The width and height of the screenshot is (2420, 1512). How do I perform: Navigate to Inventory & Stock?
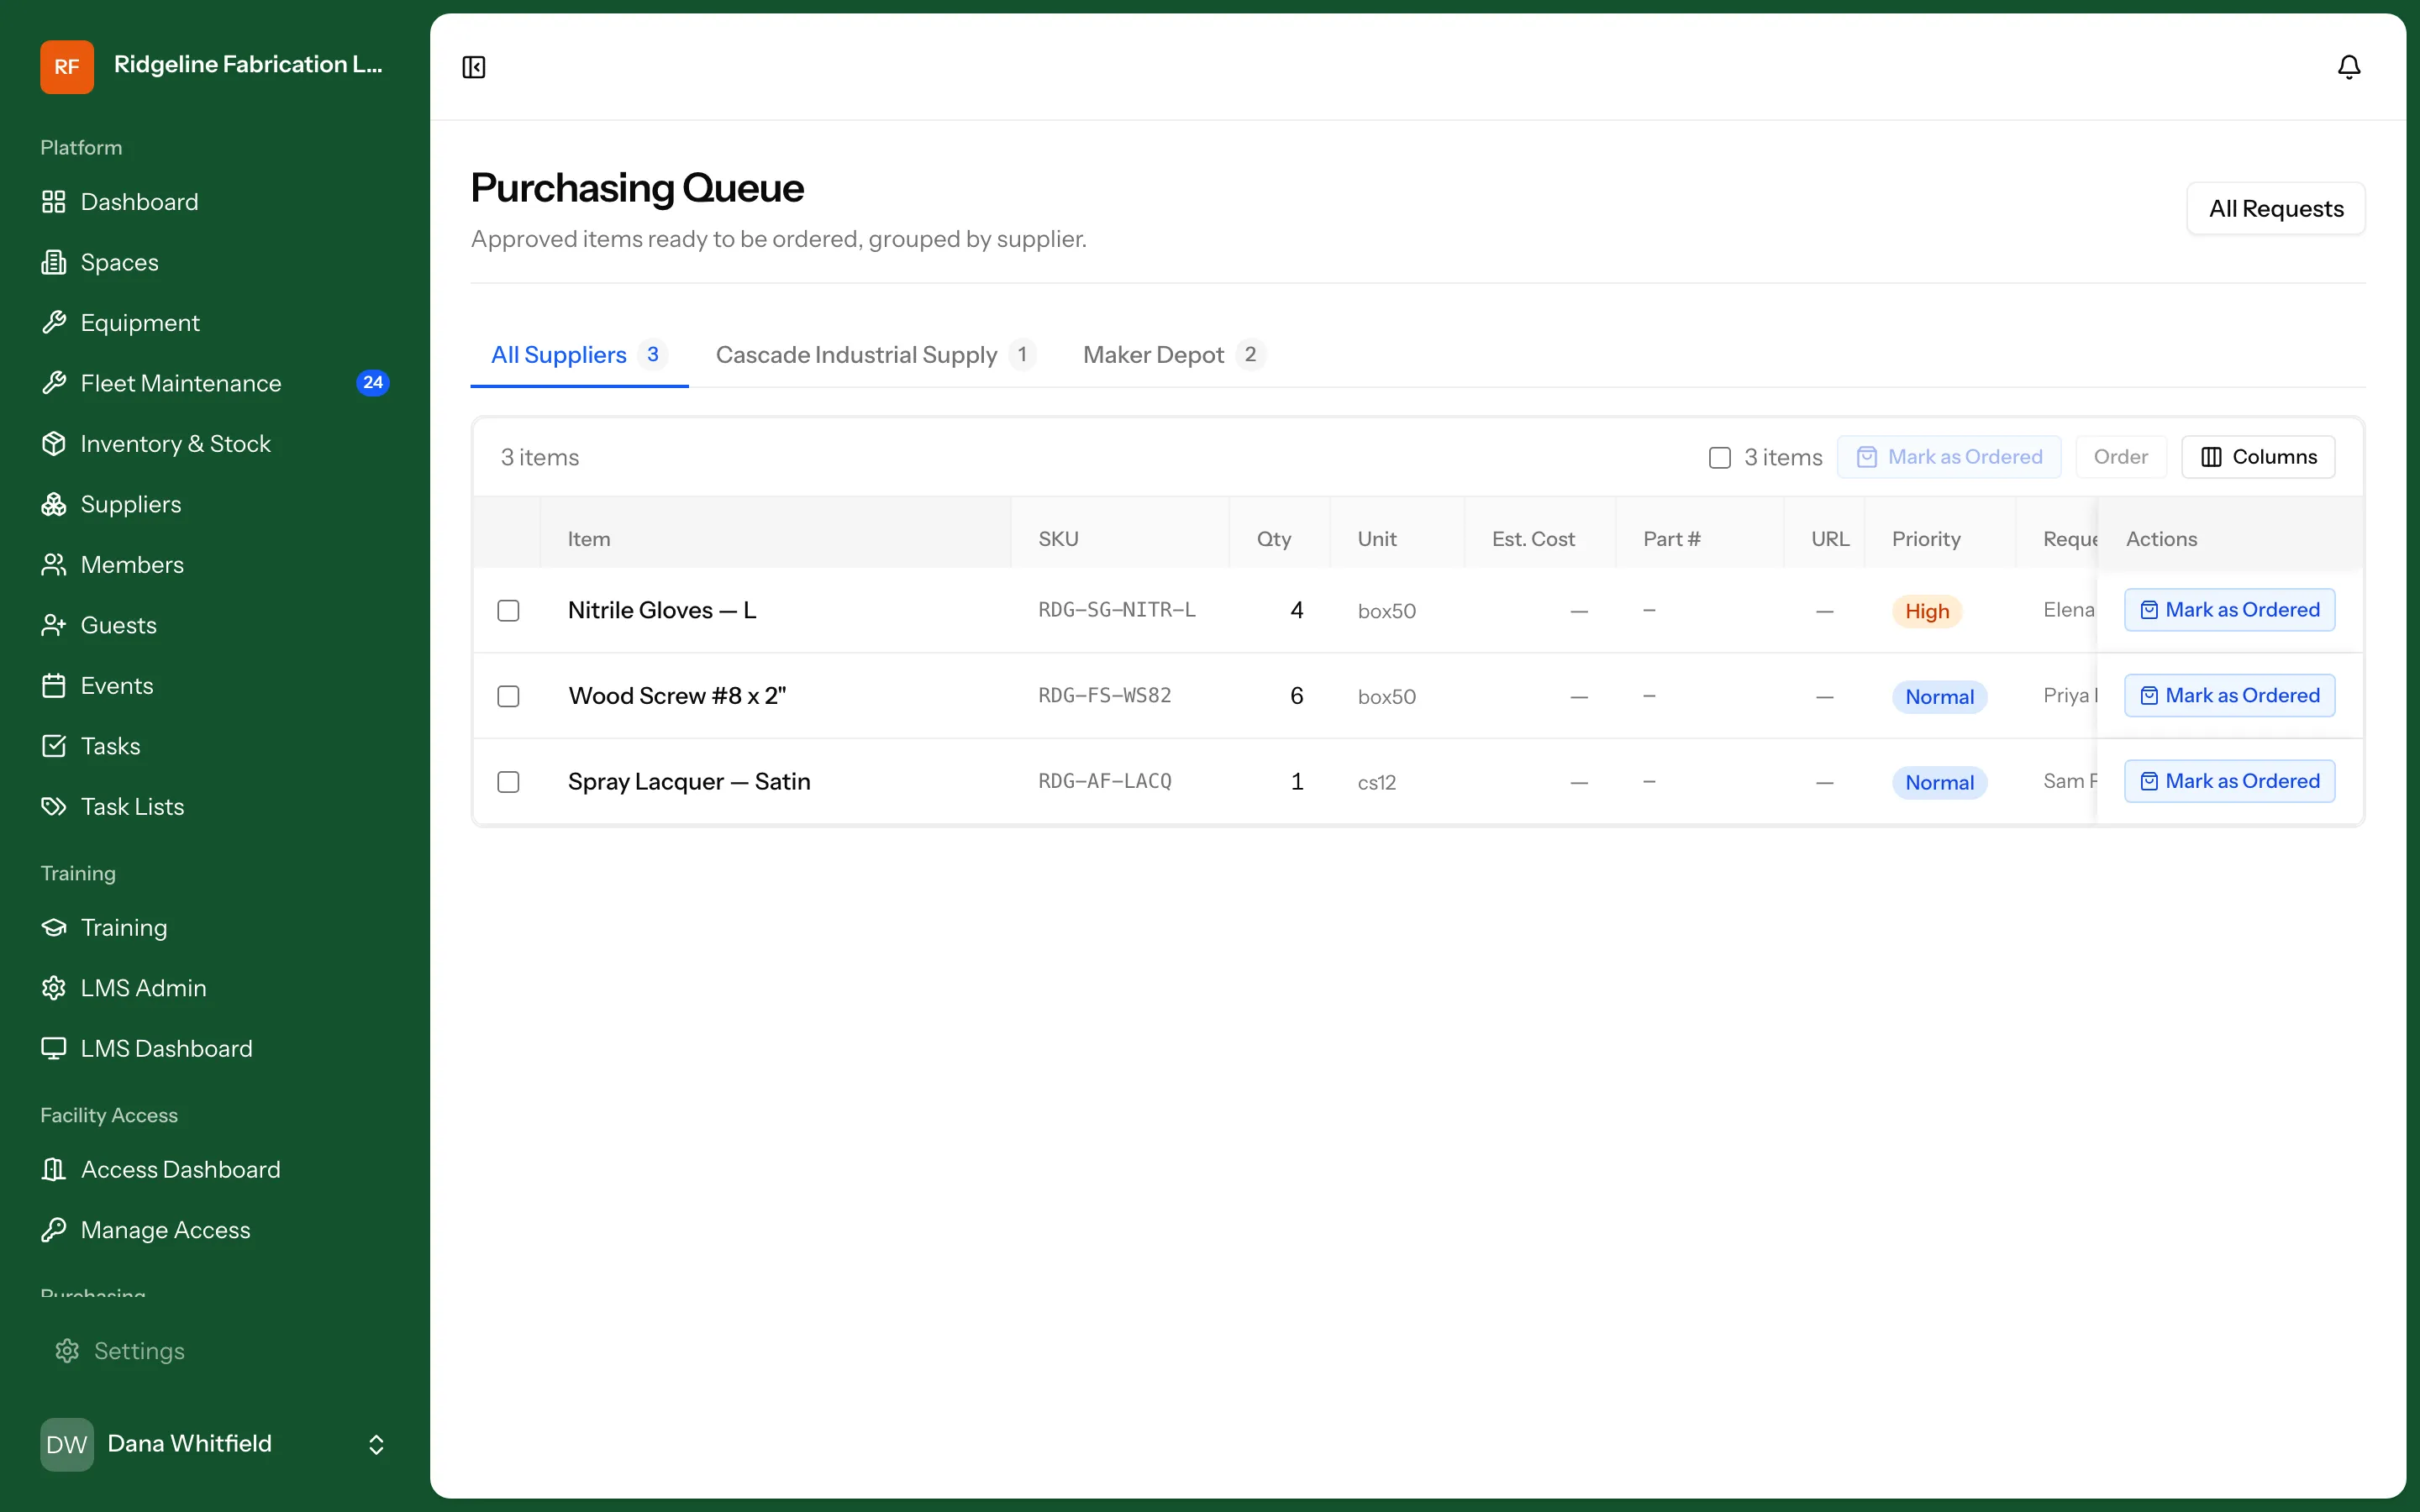pyautogui.click(x=215, y=444)
